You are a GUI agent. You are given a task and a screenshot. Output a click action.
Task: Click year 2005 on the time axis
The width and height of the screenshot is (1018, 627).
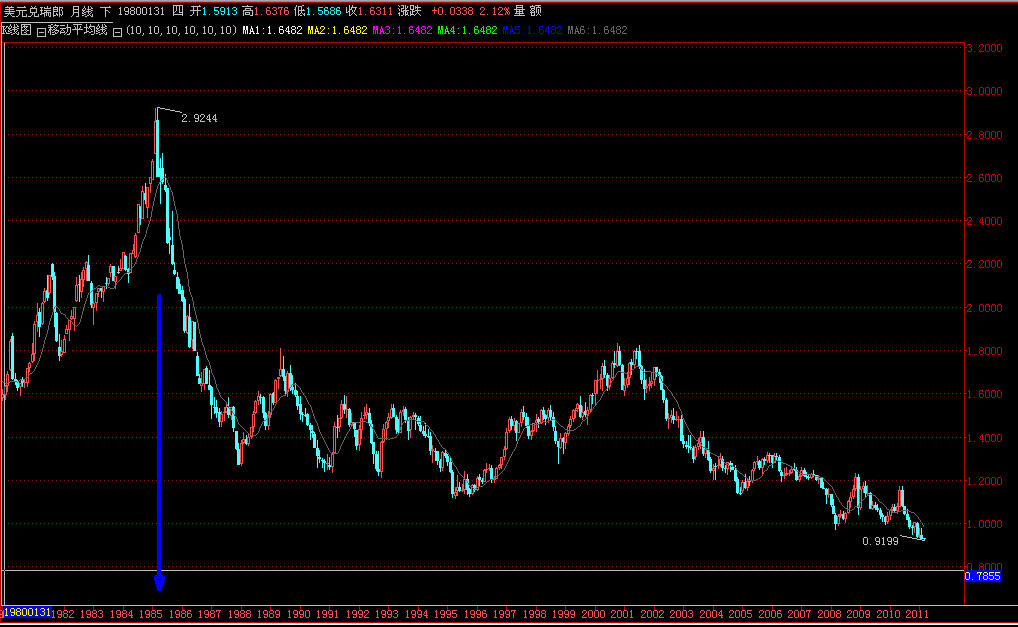740,614
